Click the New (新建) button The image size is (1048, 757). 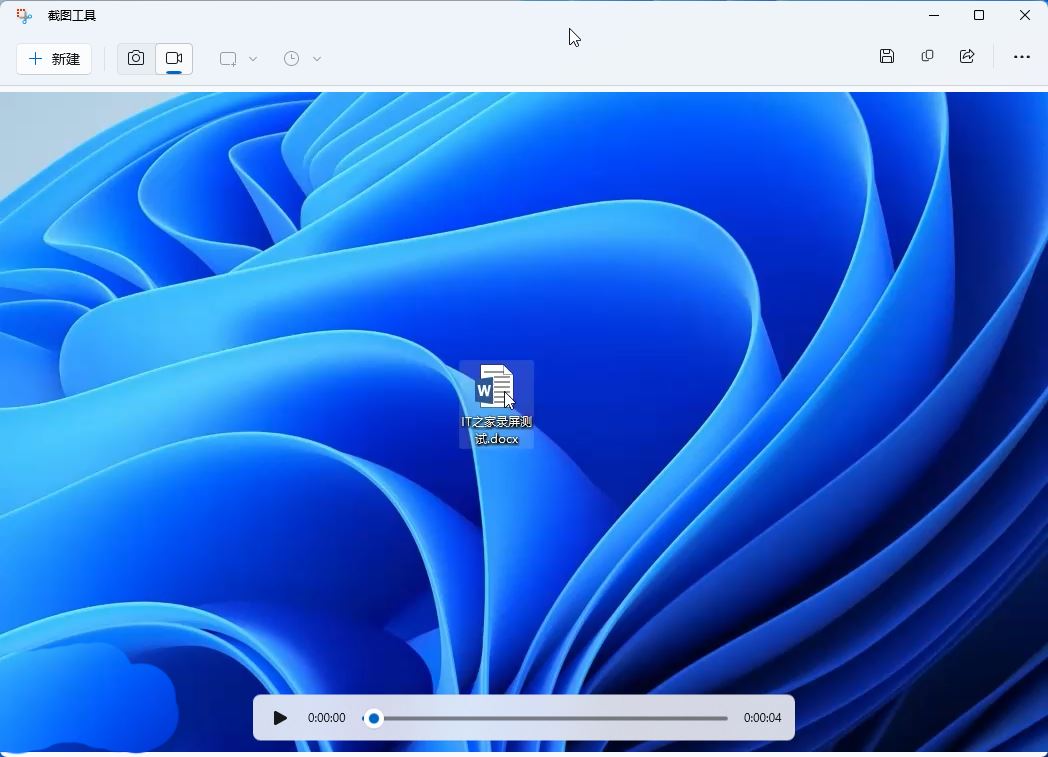[54, 59]
